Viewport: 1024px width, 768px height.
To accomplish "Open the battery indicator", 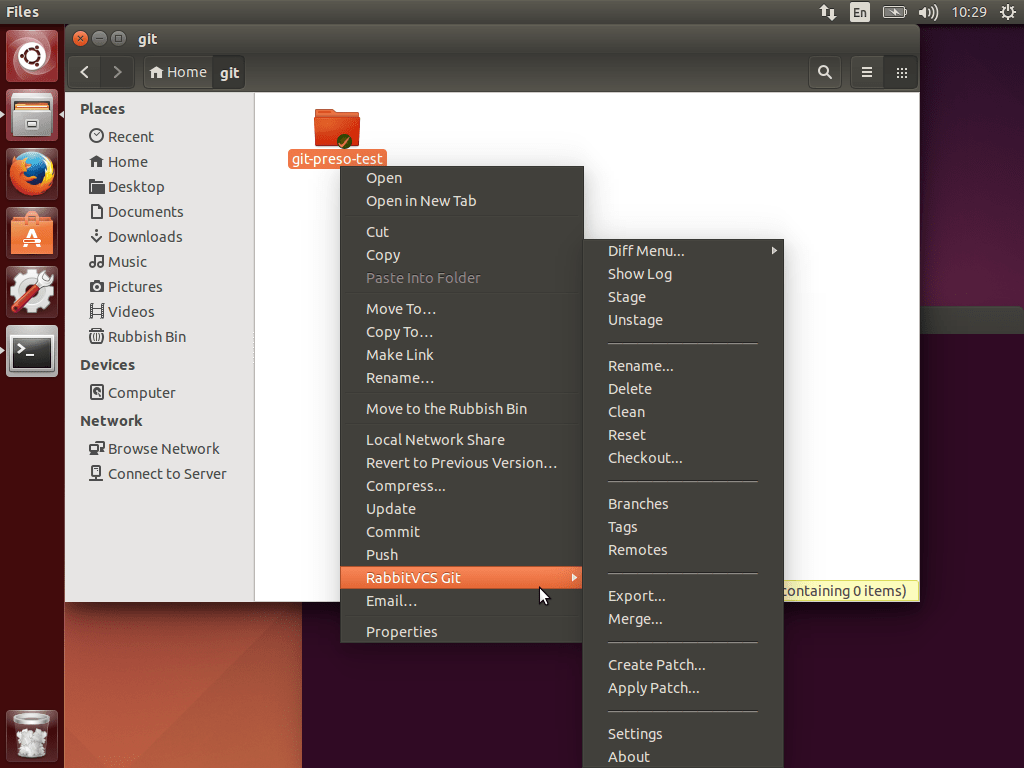I will (x=894, y=12).
